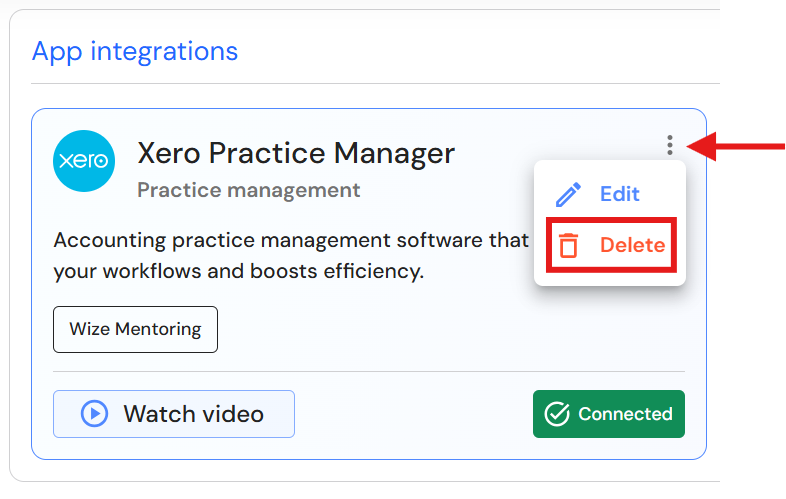Choose Edit from the popup menu
The image size is (786, 499).
pyautogui.click(x=619, y=194)
